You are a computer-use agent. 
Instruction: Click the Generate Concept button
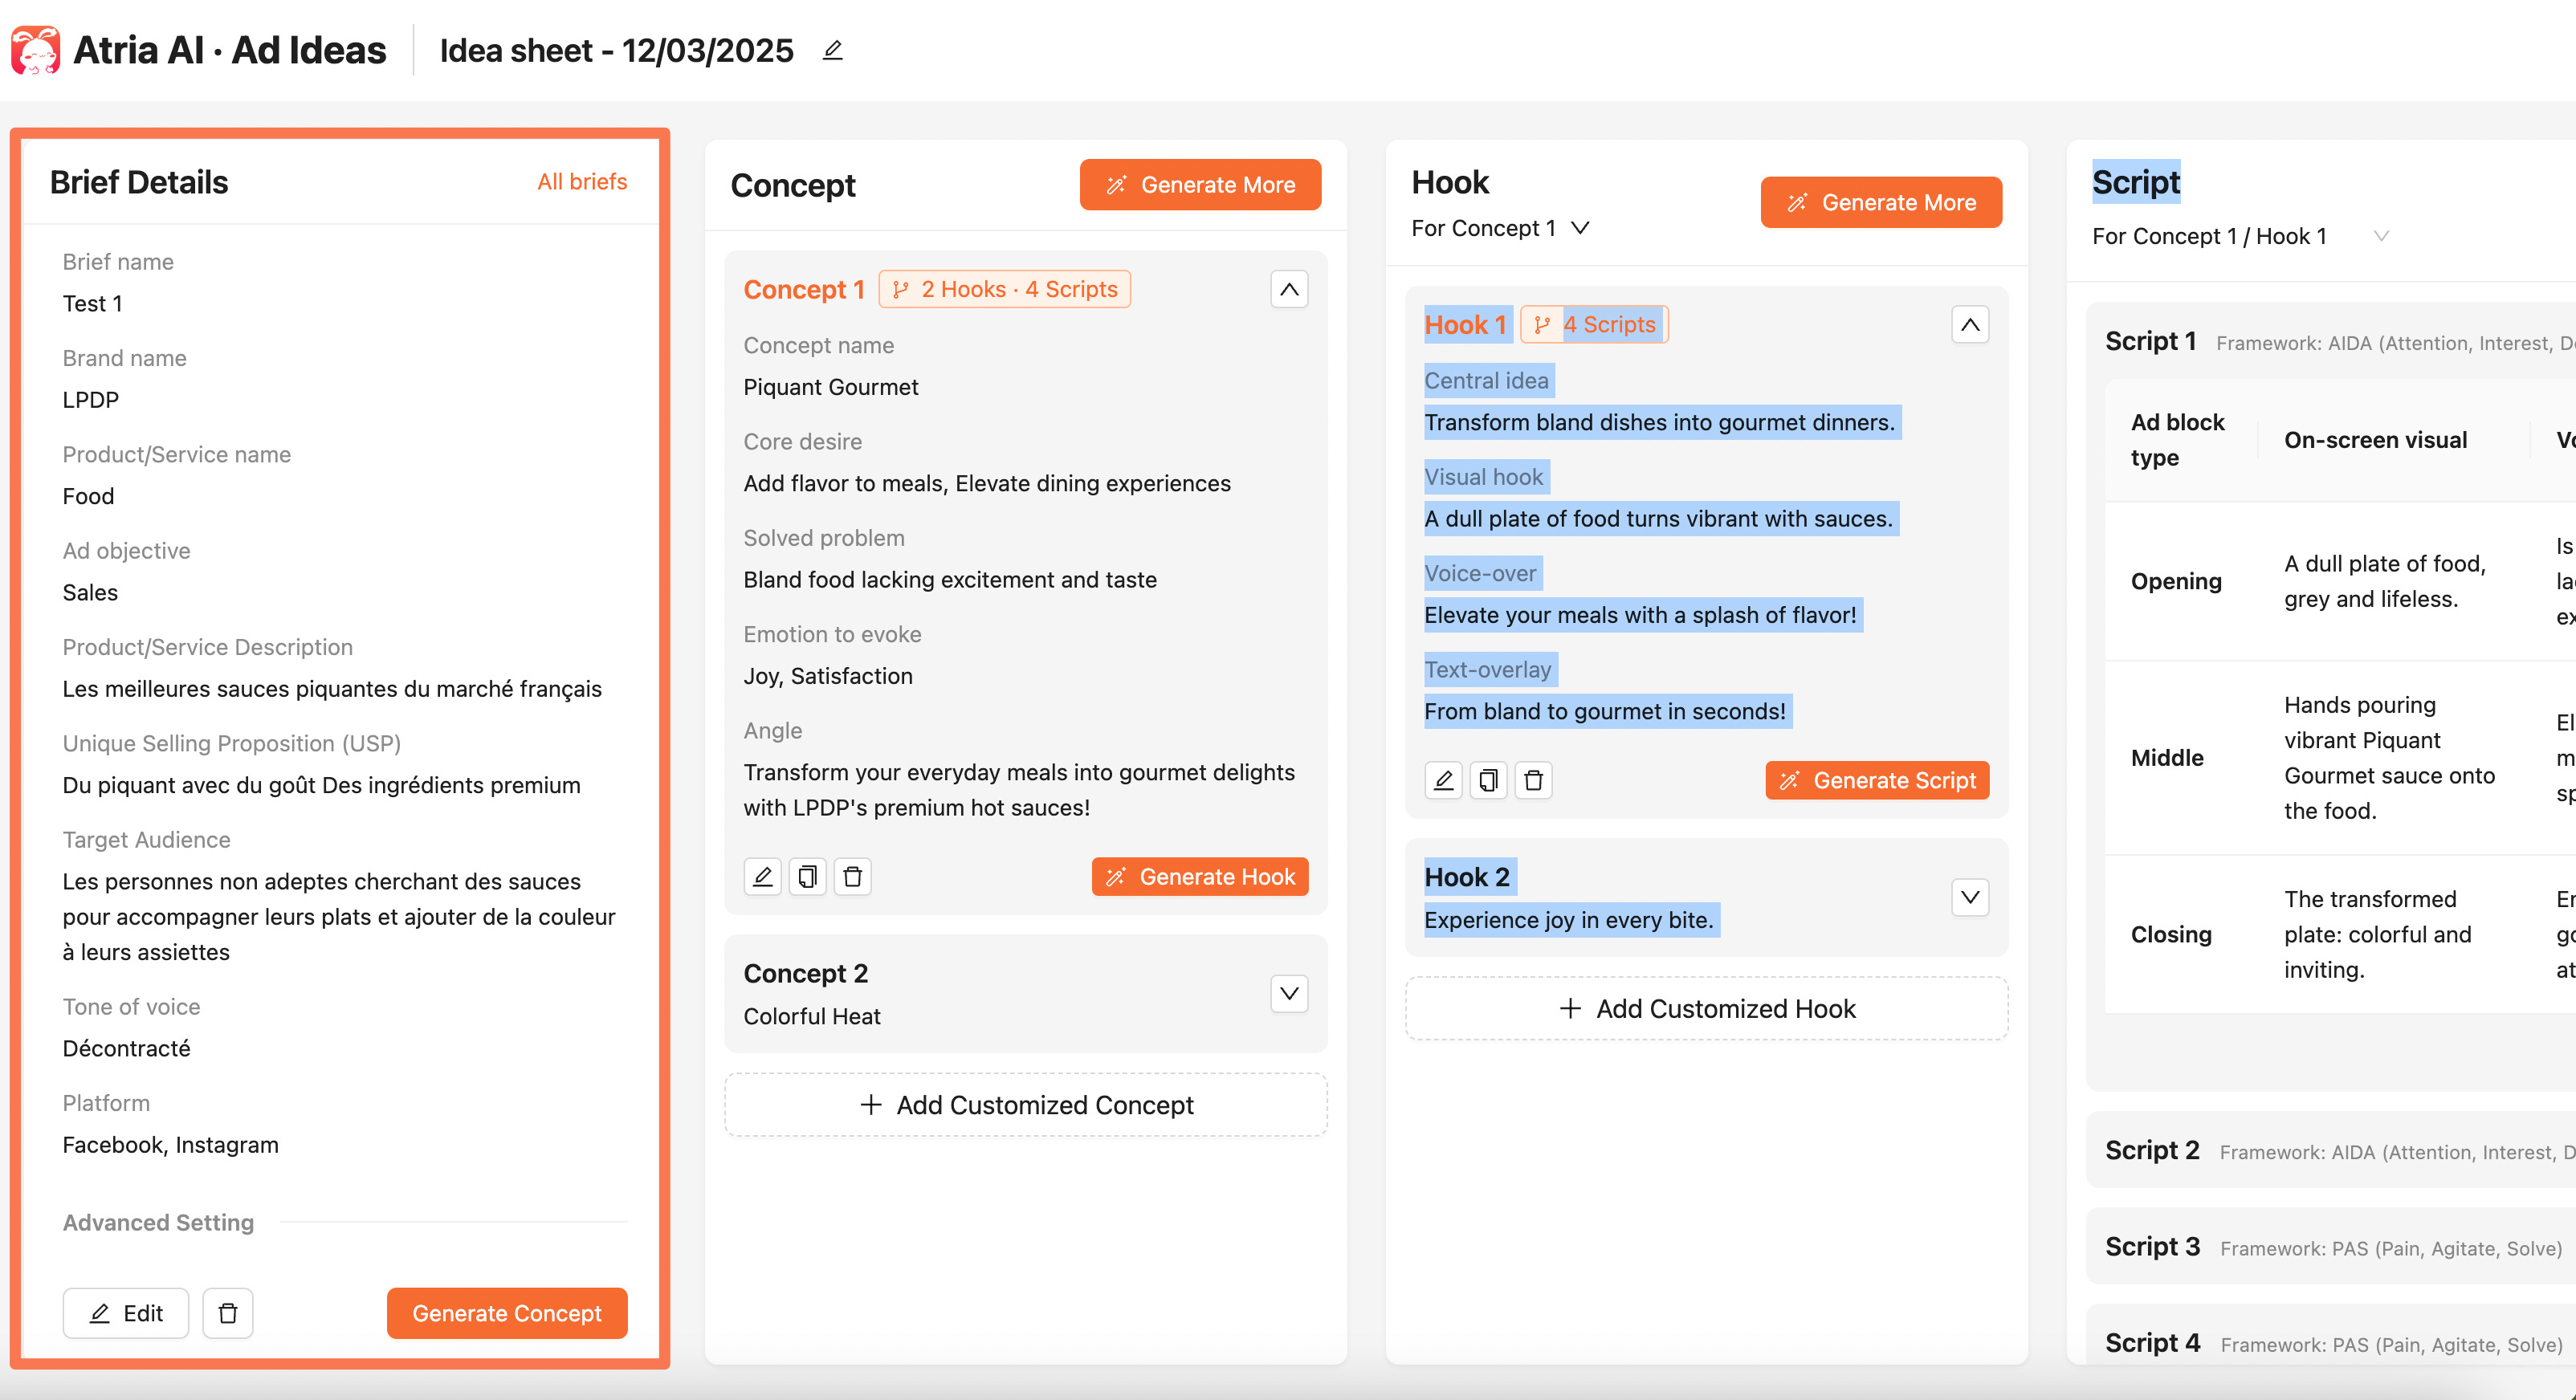(x=507, y=1313)
